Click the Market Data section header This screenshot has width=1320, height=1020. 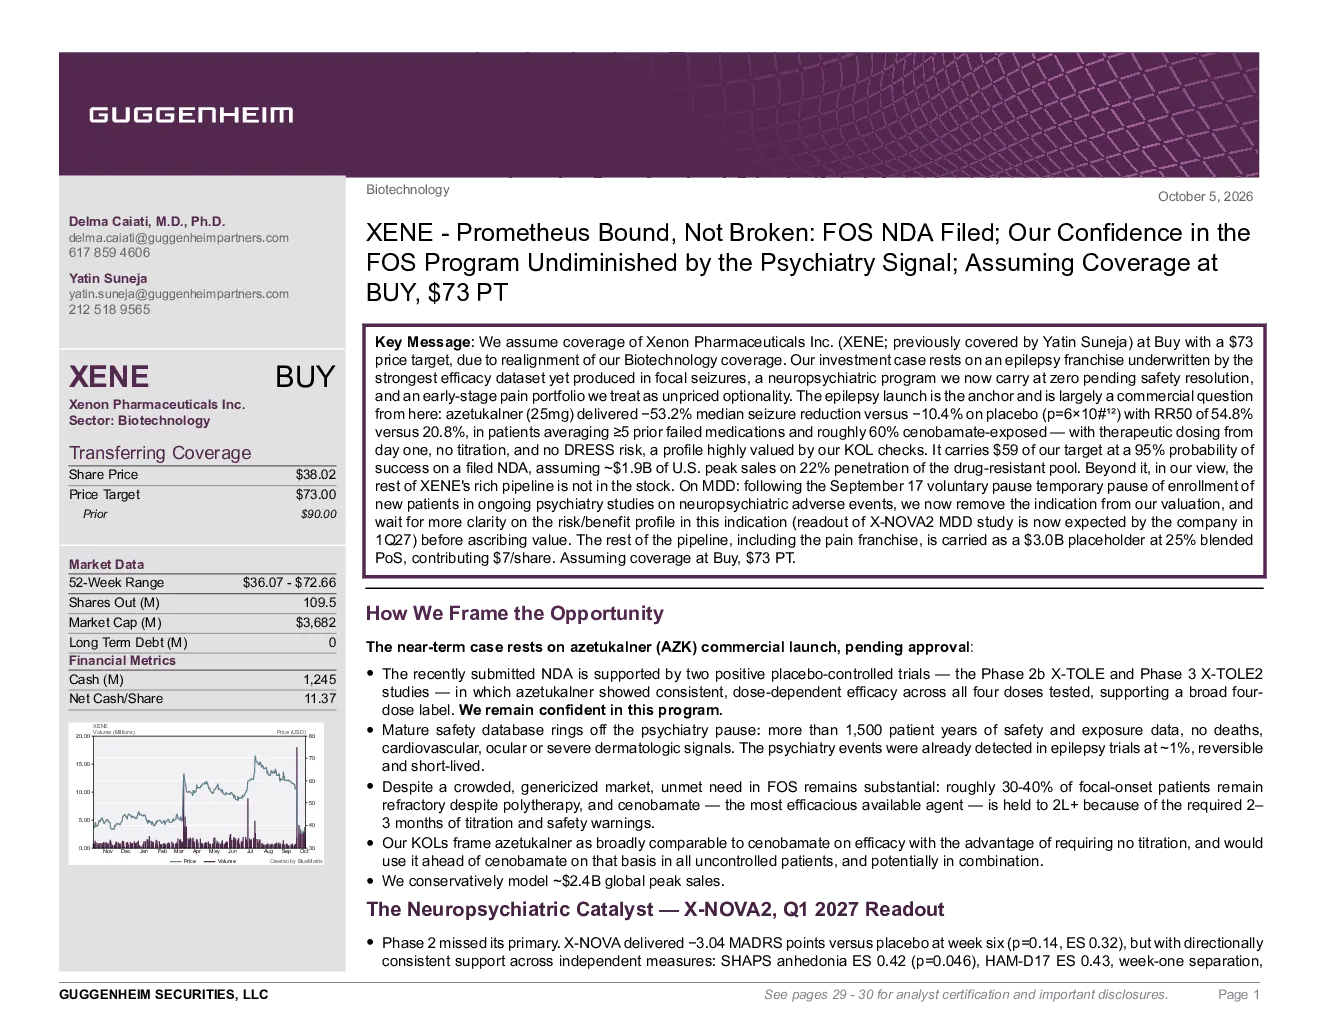coord(106,564)
